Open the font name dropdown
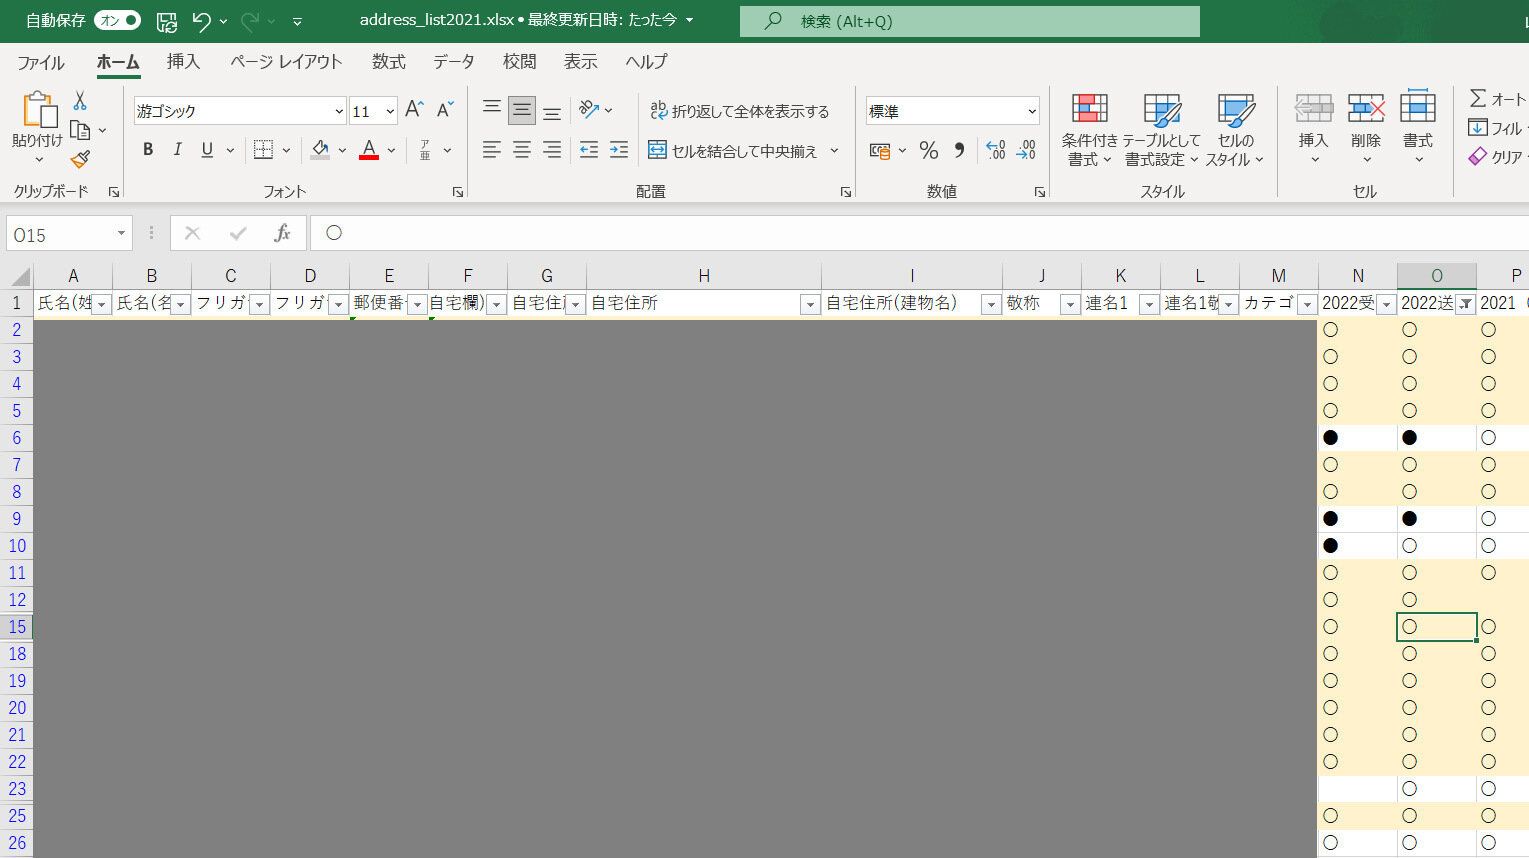Image resolution: width=1529 pixels, height=858 pixels. pyautogui.click(x=339, y=111)
